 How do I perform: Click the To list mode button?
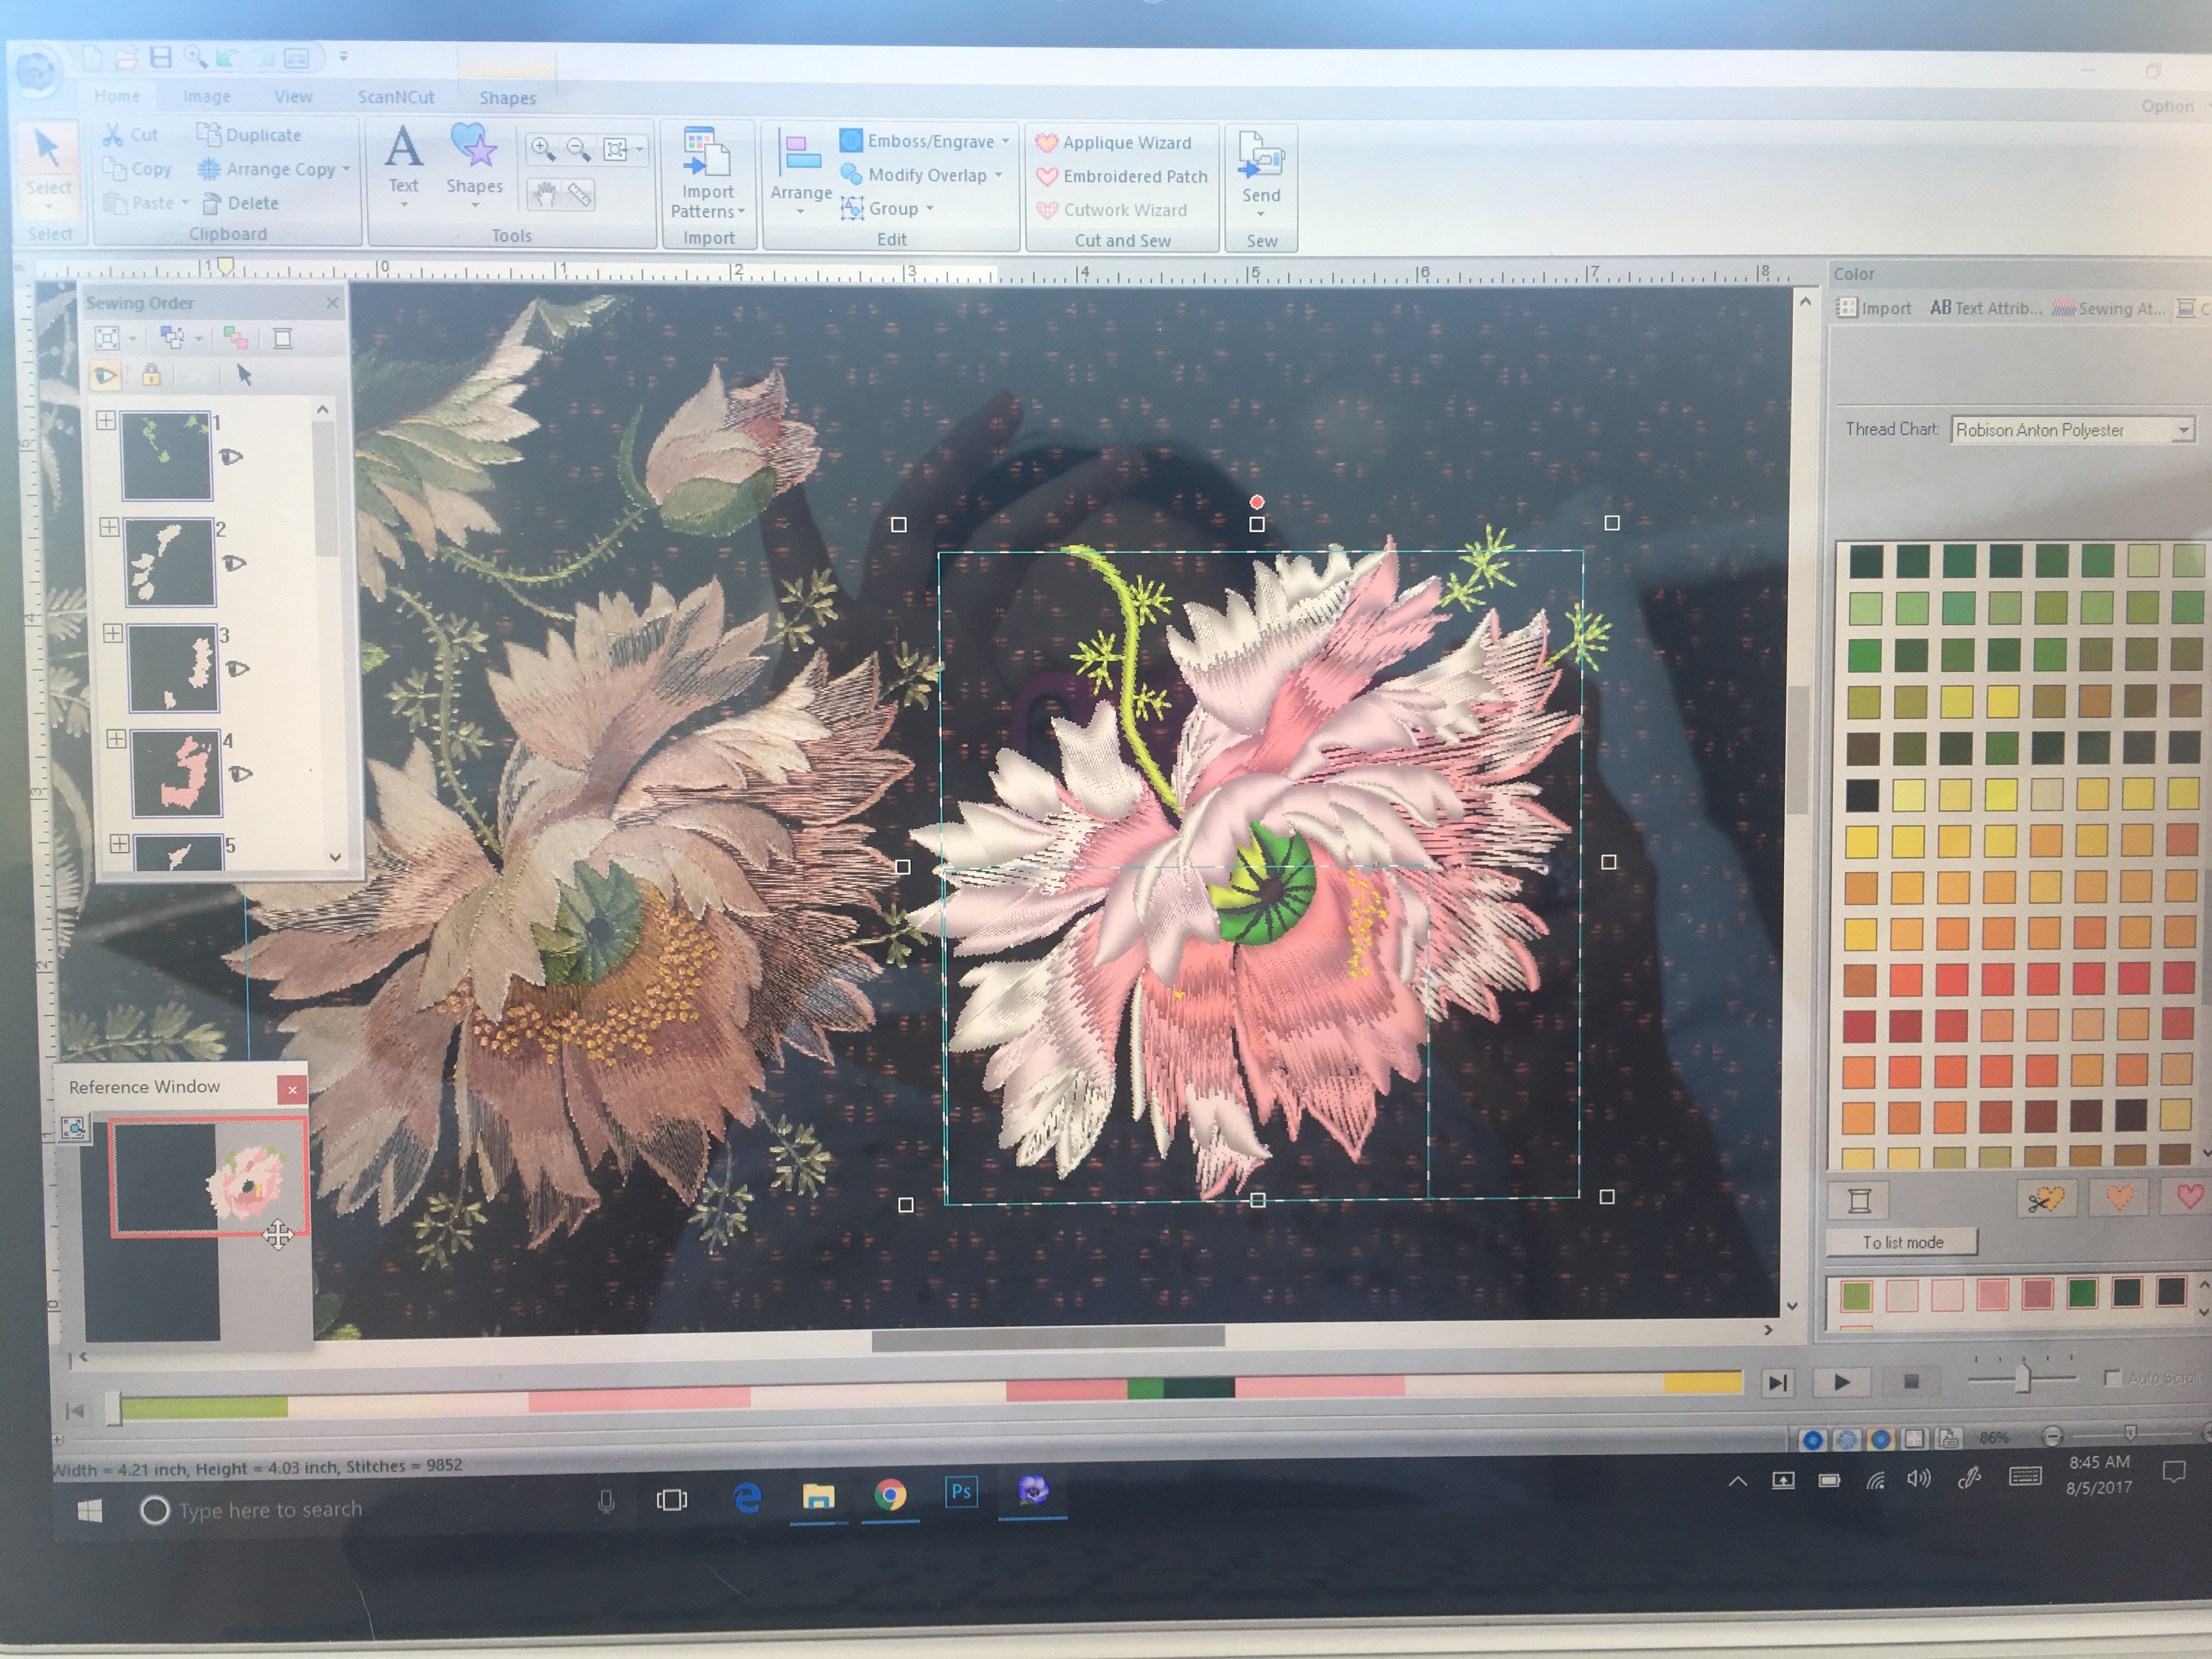[1901, 1242]
